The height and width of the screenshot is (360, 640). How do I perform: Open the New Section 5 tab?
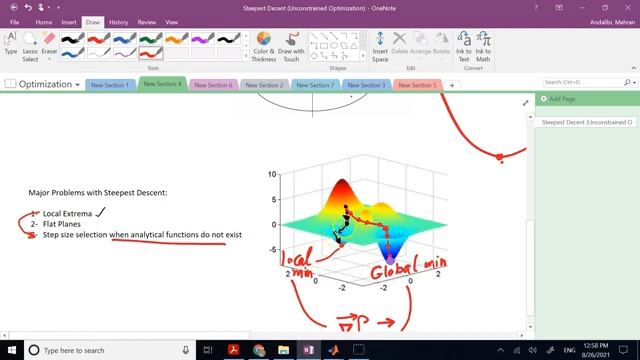[418, 85]
